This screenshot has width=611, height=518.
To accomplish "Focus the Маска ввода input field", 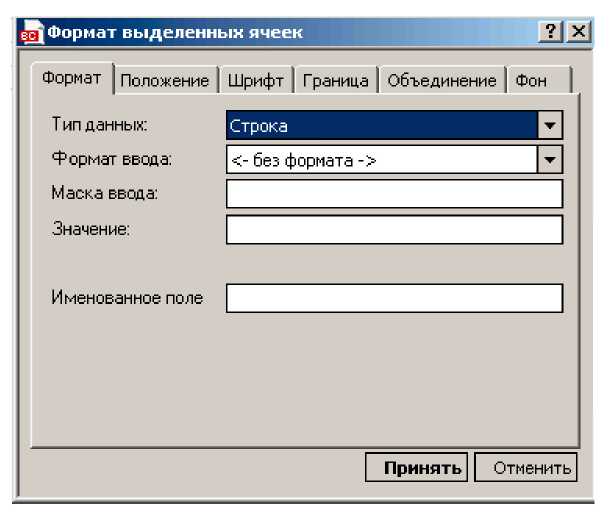I will click(x=394, y=194).
